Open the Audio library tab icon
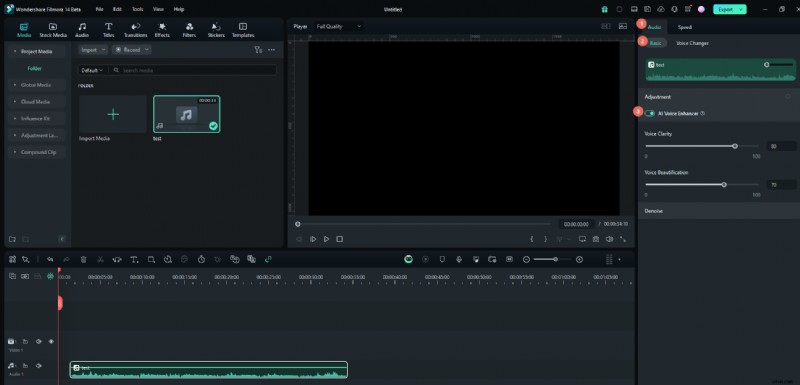800x385 pixels. pos(82,27)
